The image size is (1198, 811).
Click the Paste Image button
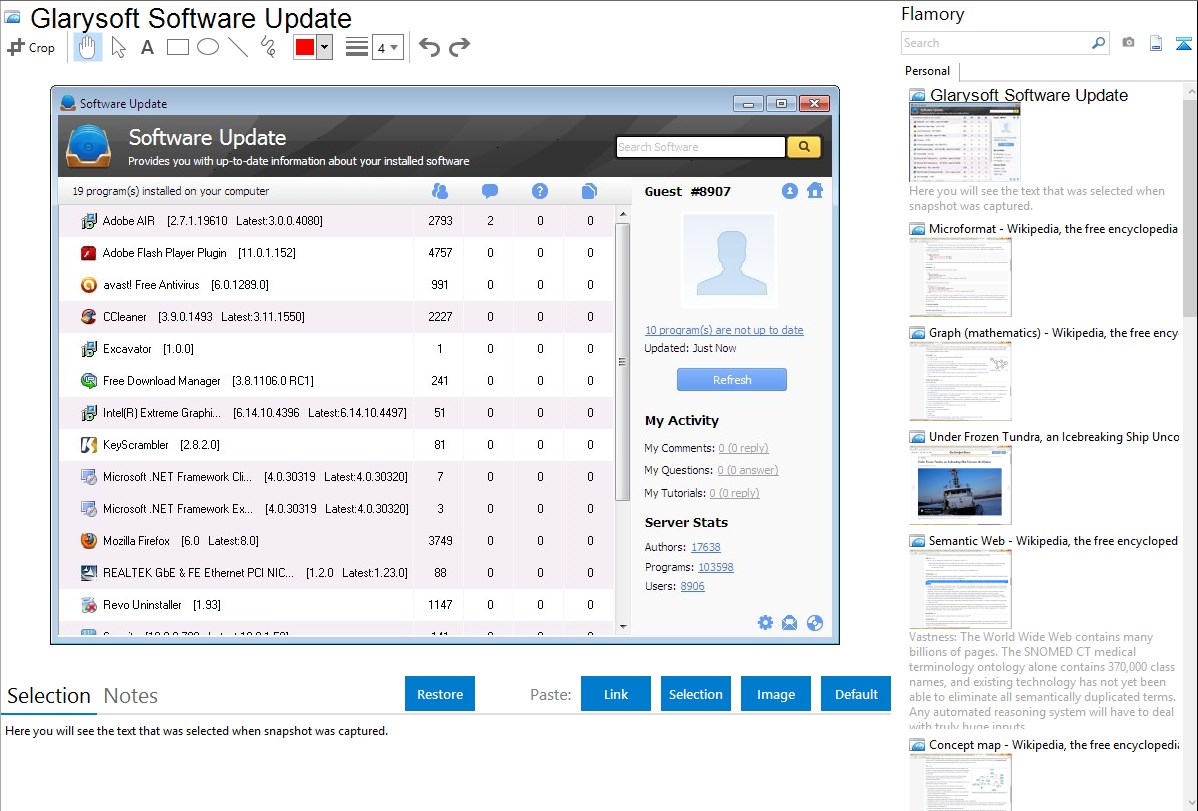tap(775, 694)
